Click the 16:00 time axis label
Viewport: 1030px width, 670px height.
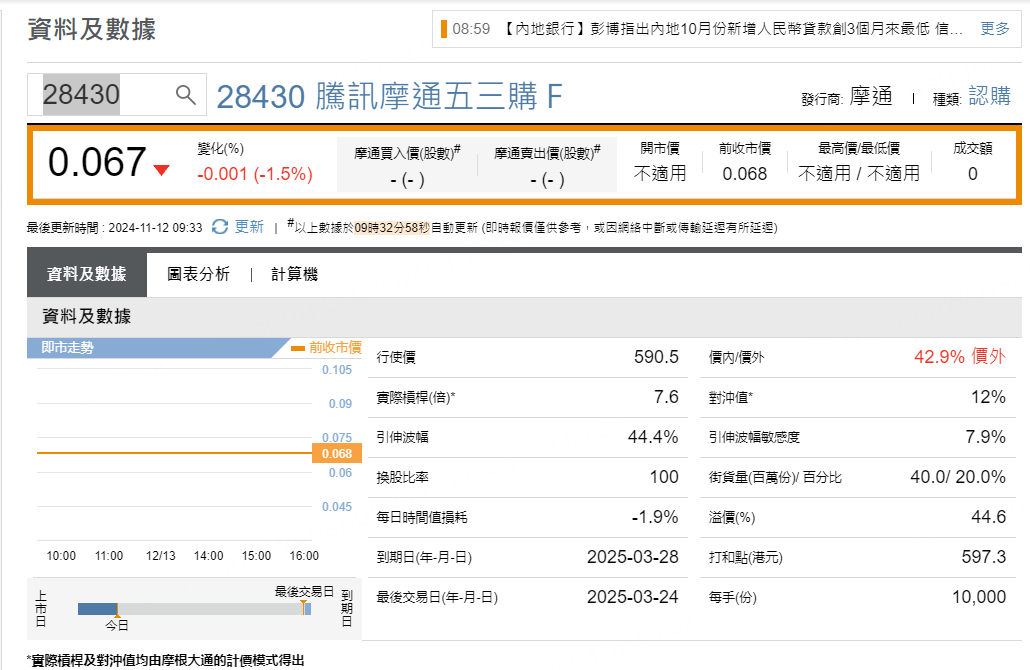pos(304,556)
